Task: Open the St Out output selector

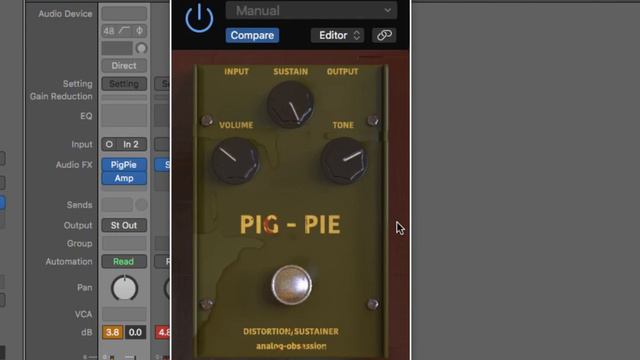Action: pyautogui.click(x=124, y=225)
